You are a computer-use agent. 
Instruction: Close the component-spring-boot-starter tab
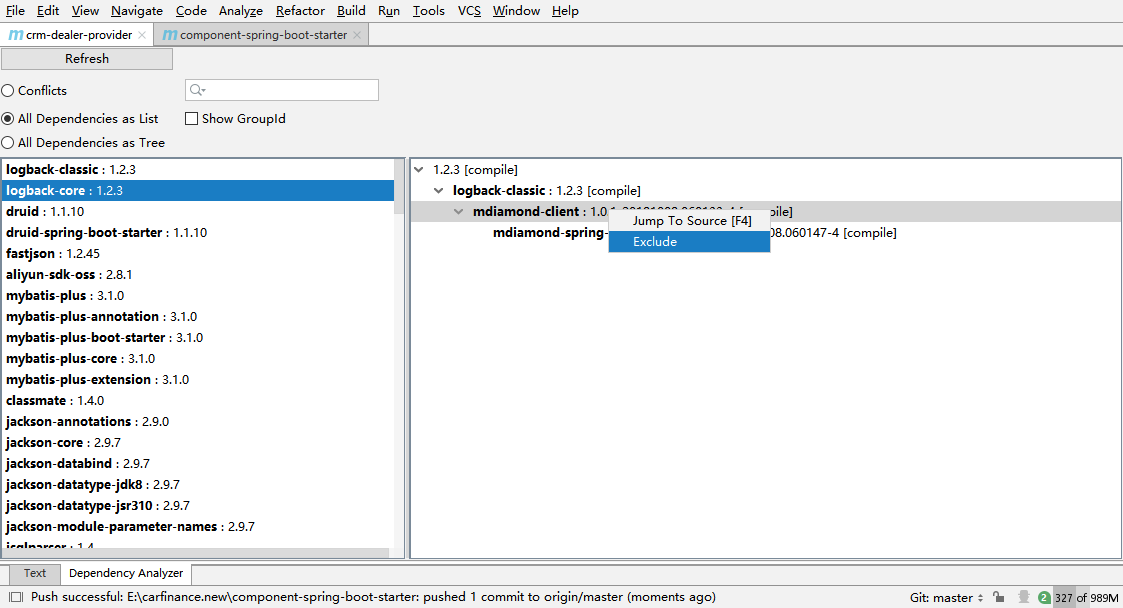pyautogui.click(x=357, y=35)
